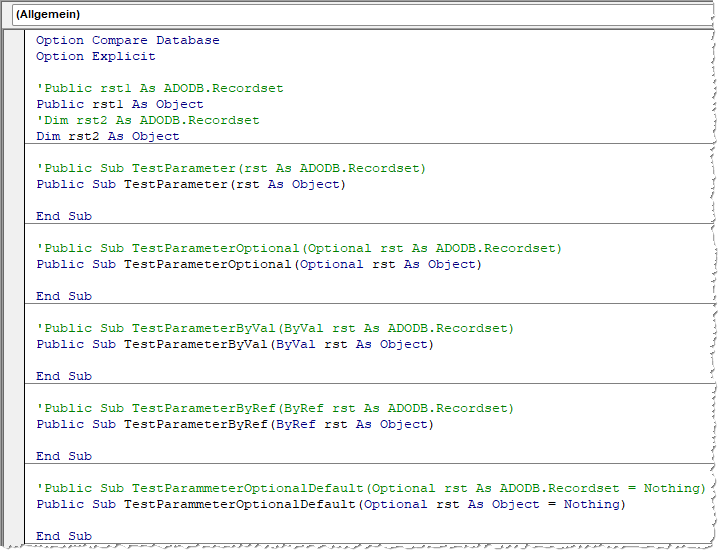The width and height of the screenshot is (721, 555).
Task: Place cursor on Option Explicit line
Action: point(95,56)
